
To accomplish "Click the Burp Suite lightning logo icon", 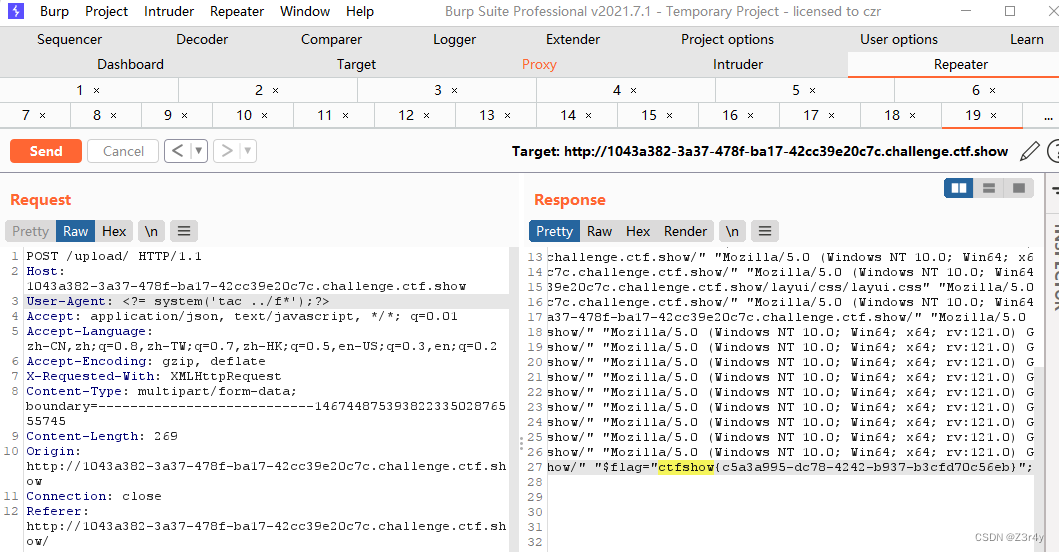I will [16, 11].
